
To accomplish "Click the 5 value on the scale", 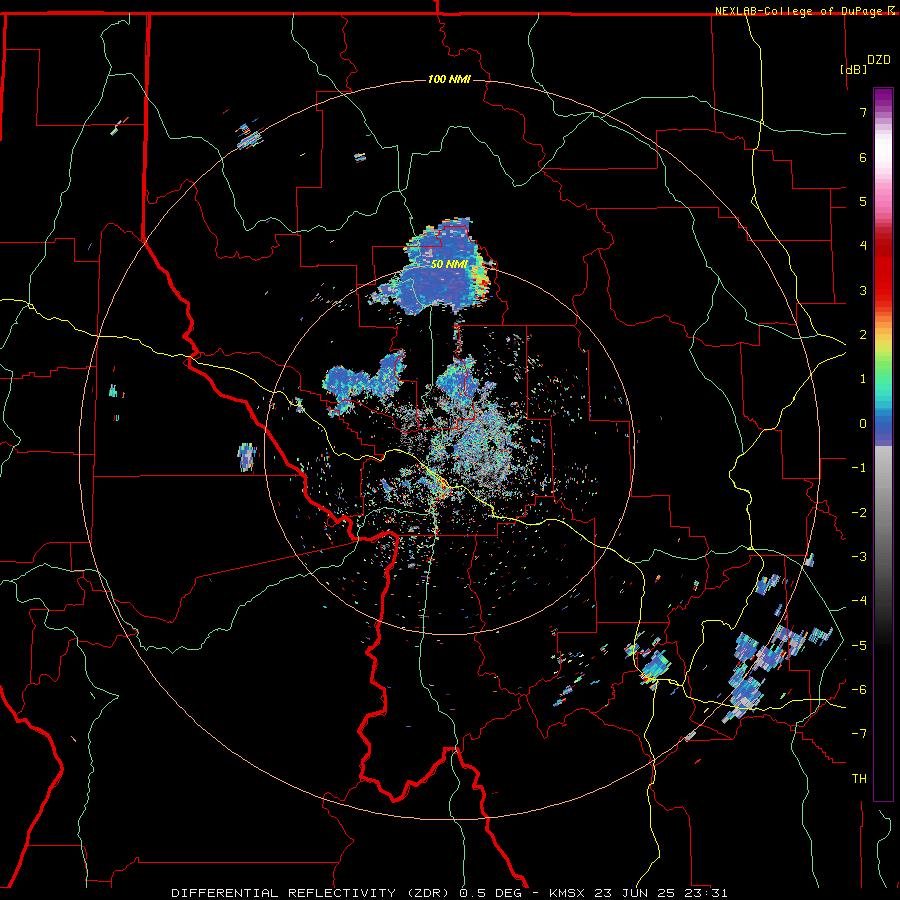I will pos(863,201).
